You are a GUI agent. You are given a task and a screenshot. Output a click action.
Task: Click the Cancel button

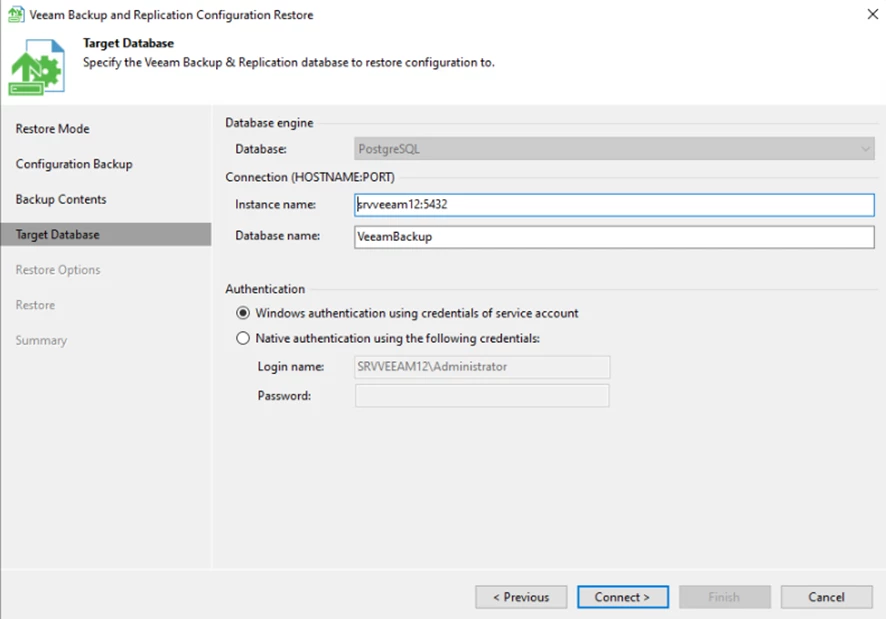tap(826, 597)
